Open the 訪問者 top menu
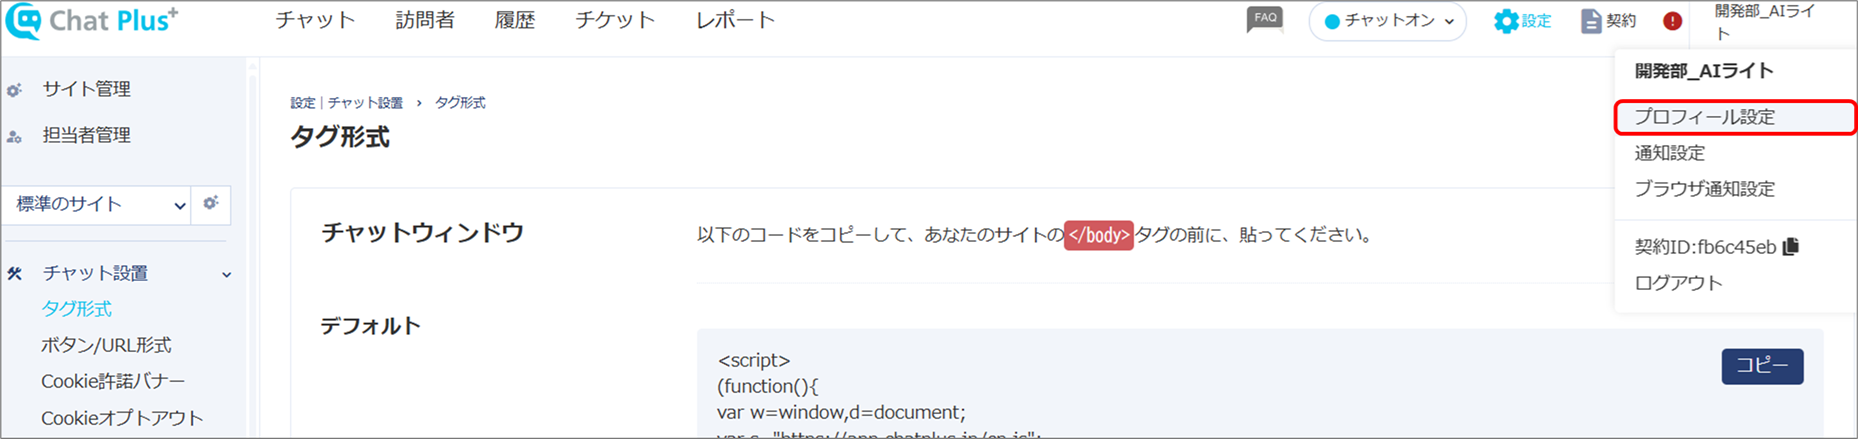1858x439 pixels. click(425, 20)
